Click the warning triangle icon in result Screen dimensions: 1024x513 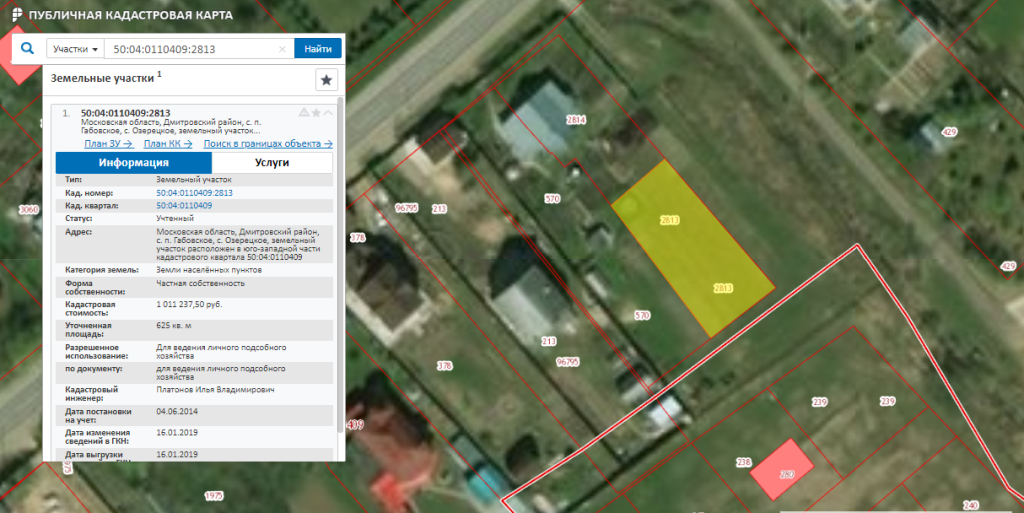pos(304,113)
